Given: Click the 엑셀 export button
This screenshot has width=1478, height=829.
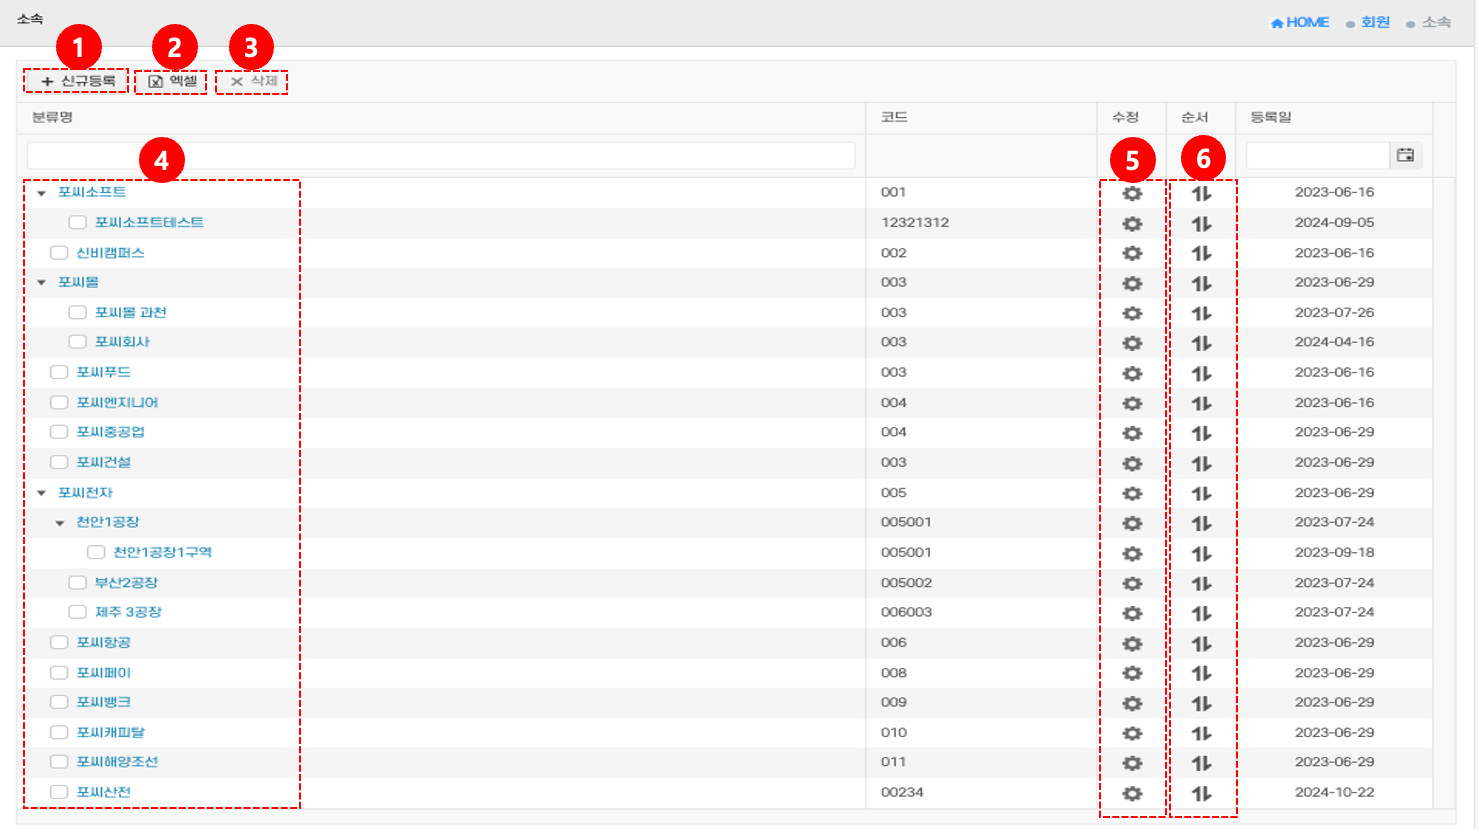Looking at the screenshot, I should (x=172, y=81).
